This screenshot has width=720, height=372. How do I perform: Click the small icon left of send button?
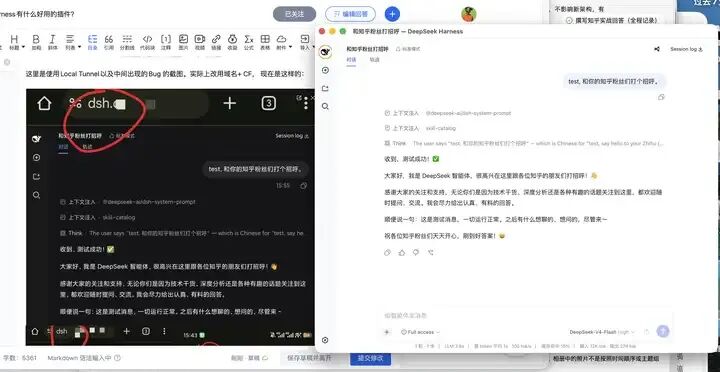pyautogui.click(x=647, y=332)
